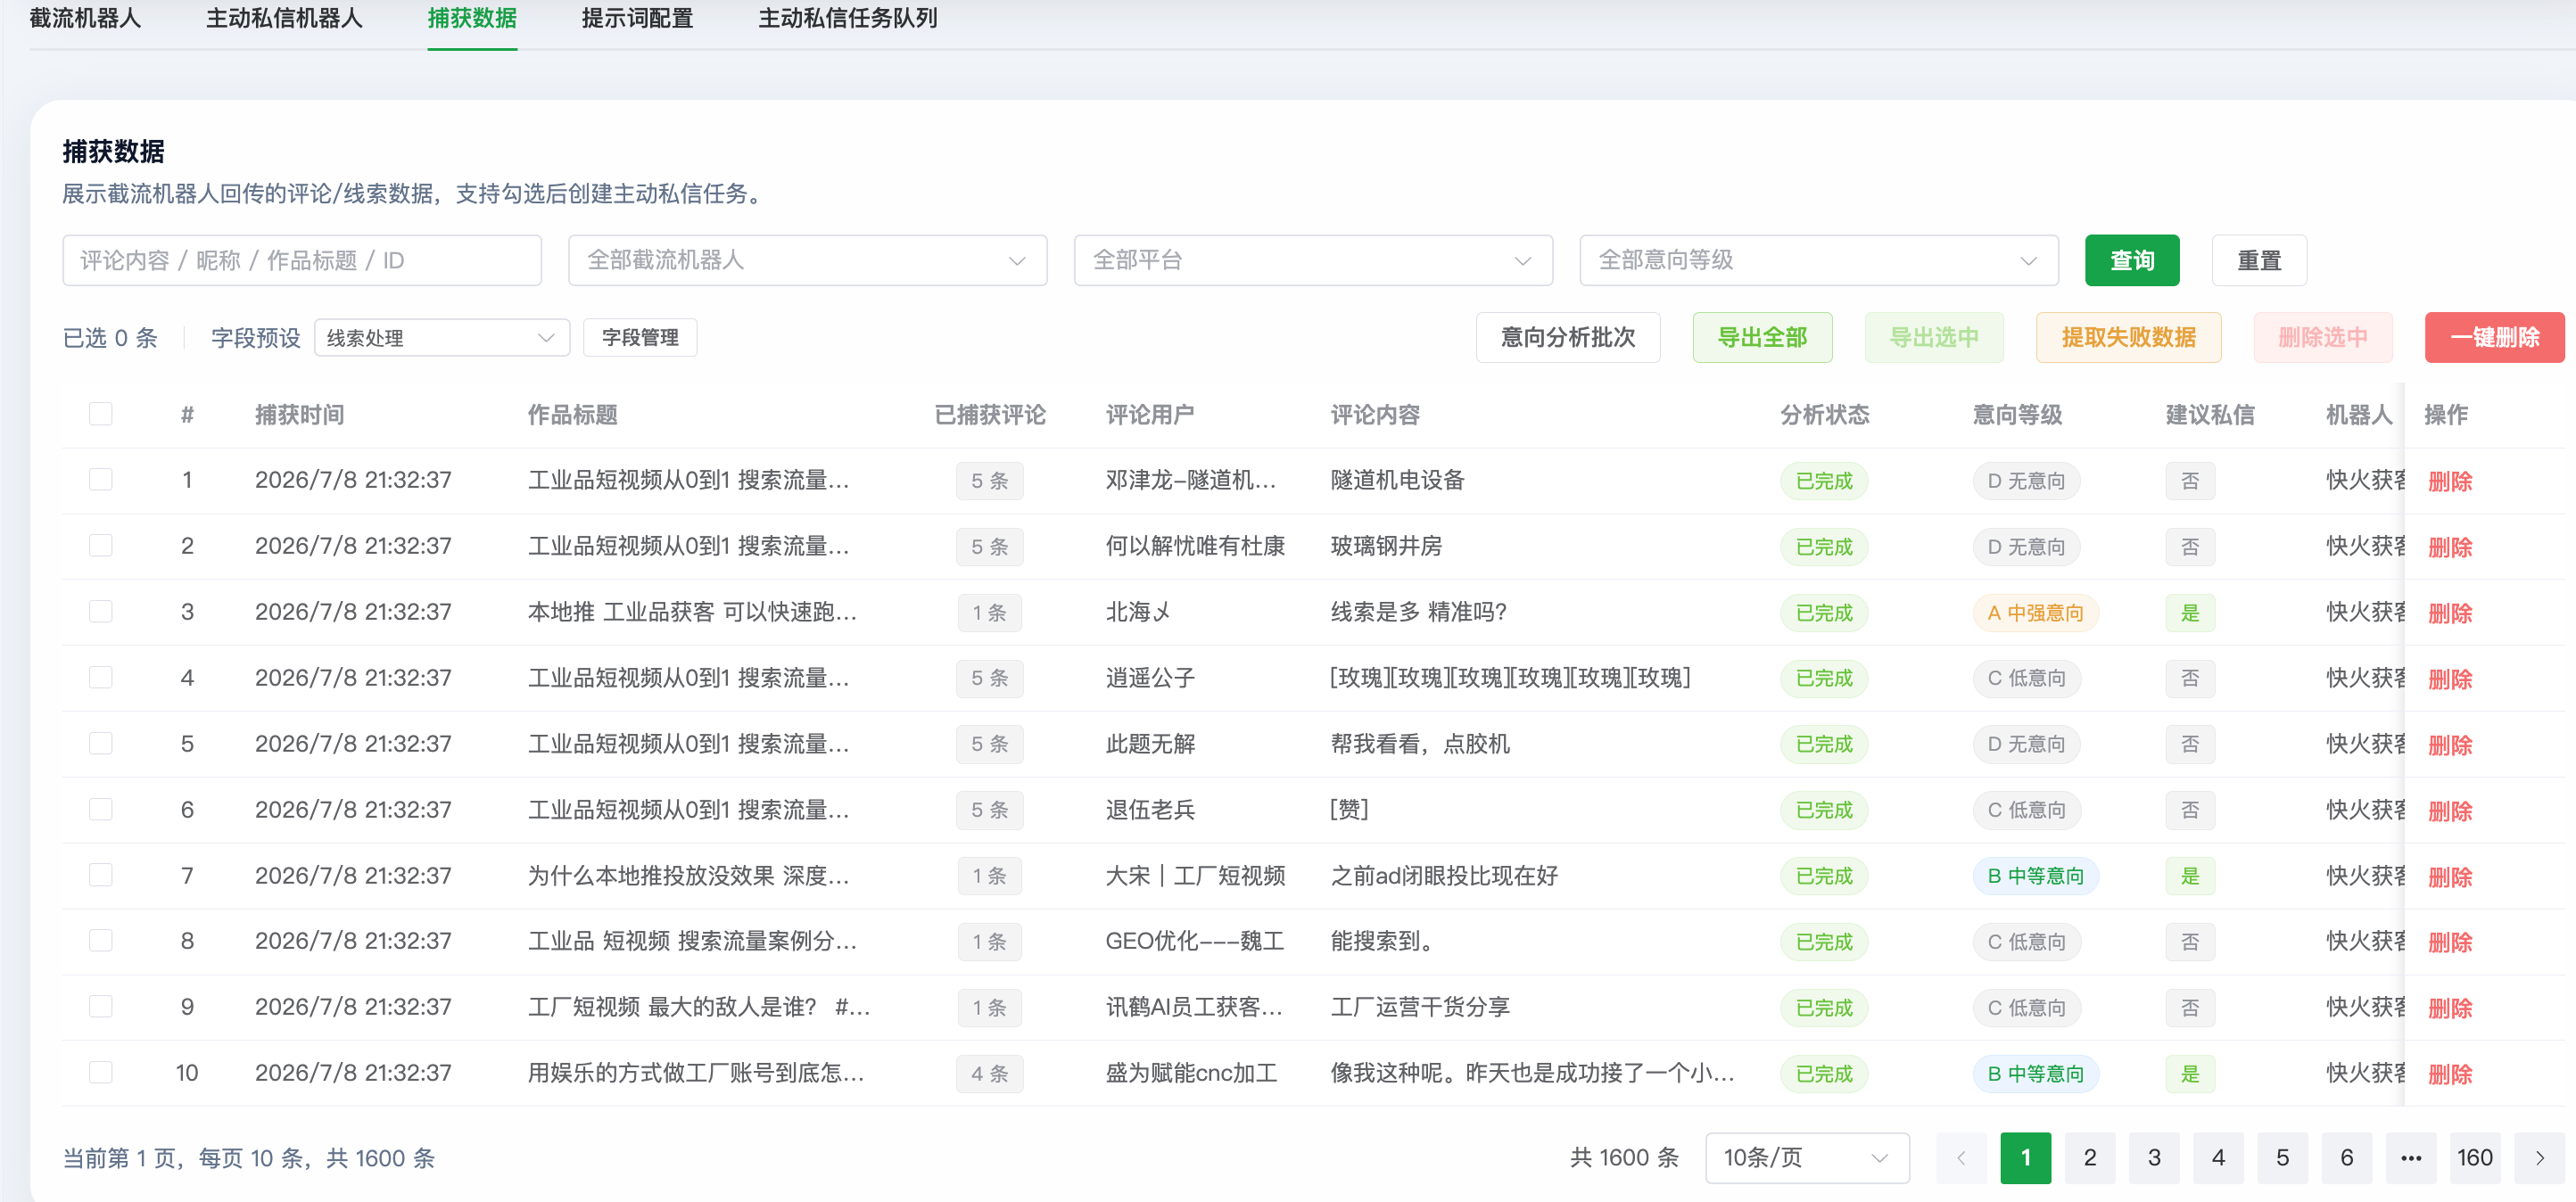The image size is (2576, 1202).
Task: Click the A 中强意向 level tag
Action: (2035, 613)
